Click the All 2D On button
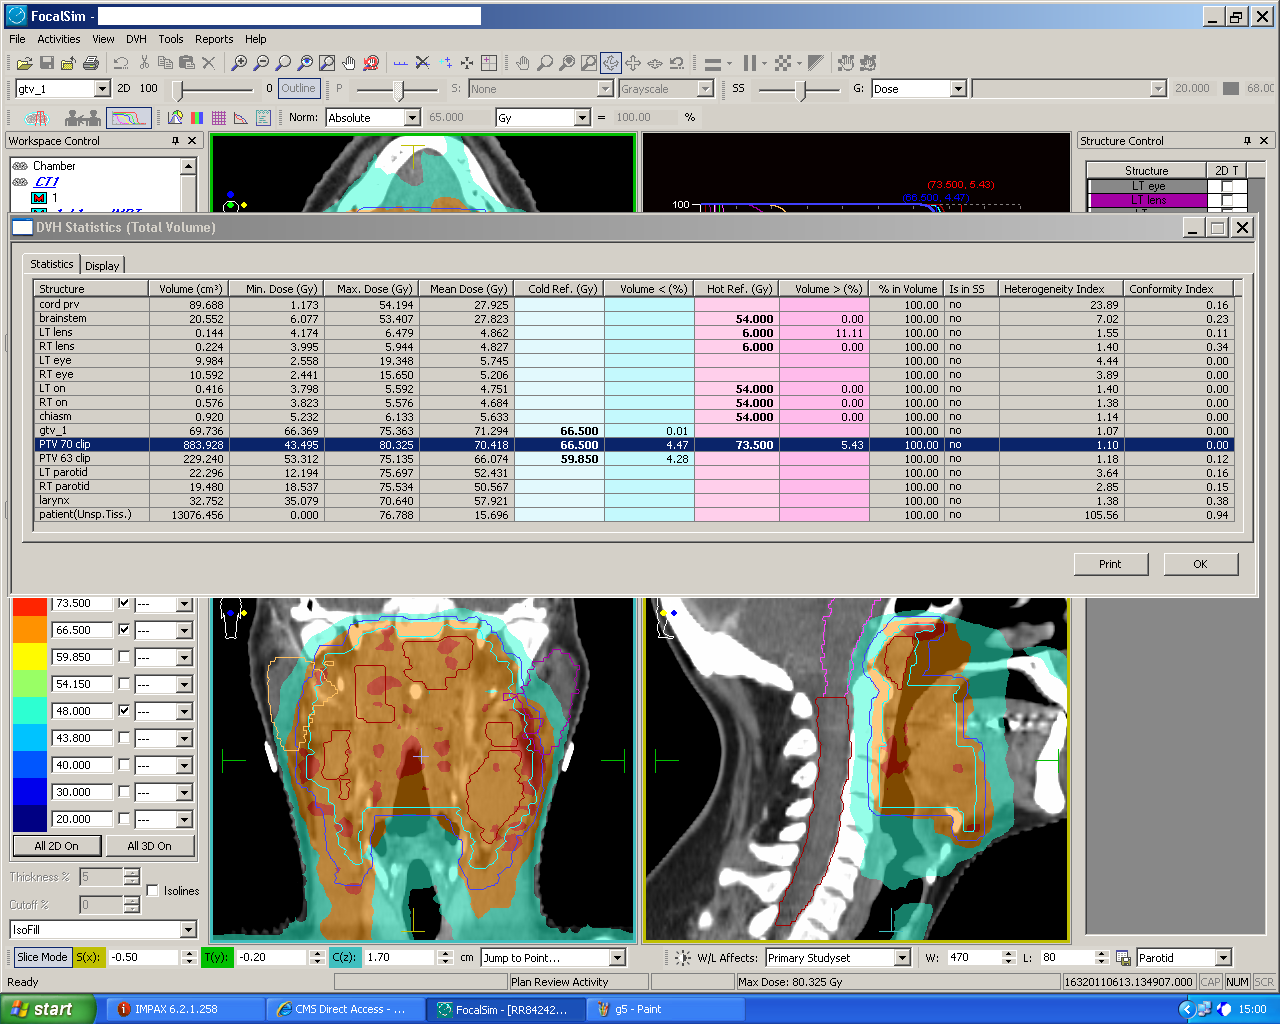This screenshot has width=1280, height=1024. (56, 846)
